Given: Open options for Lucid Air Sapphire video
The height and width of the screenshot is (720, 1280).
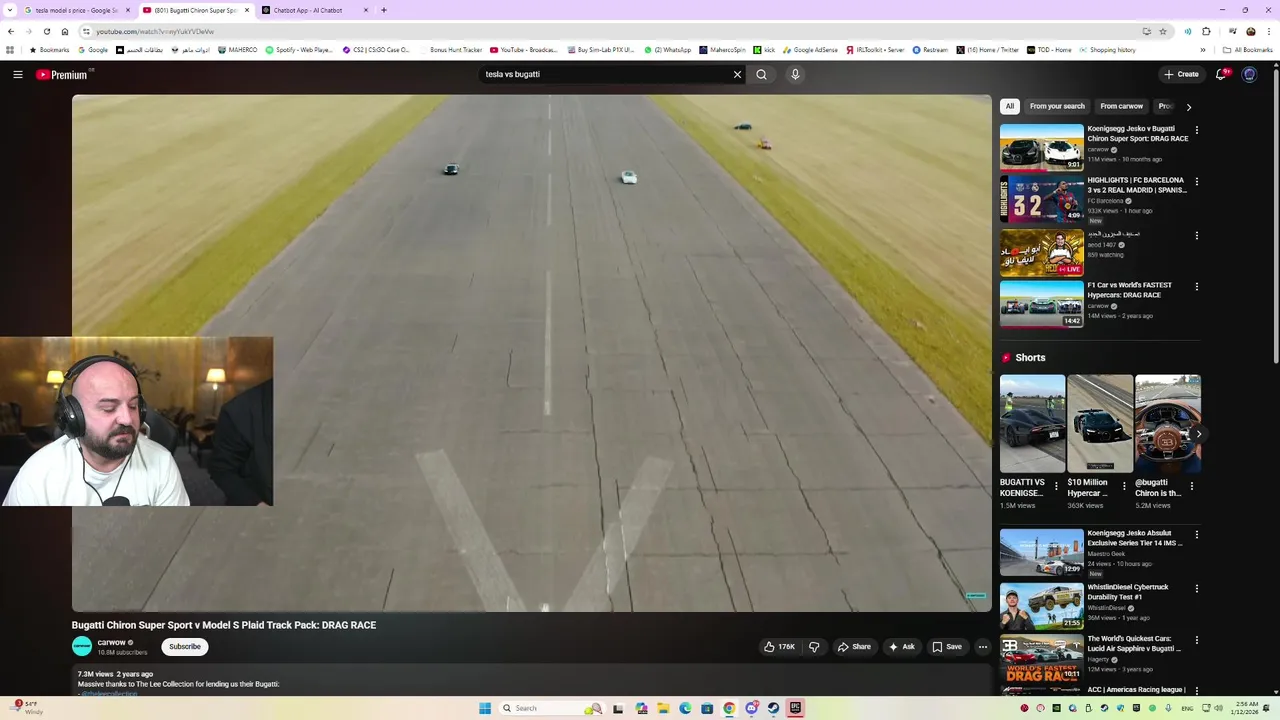Looking at the screenshot, I should click(x=1196, y=641).
